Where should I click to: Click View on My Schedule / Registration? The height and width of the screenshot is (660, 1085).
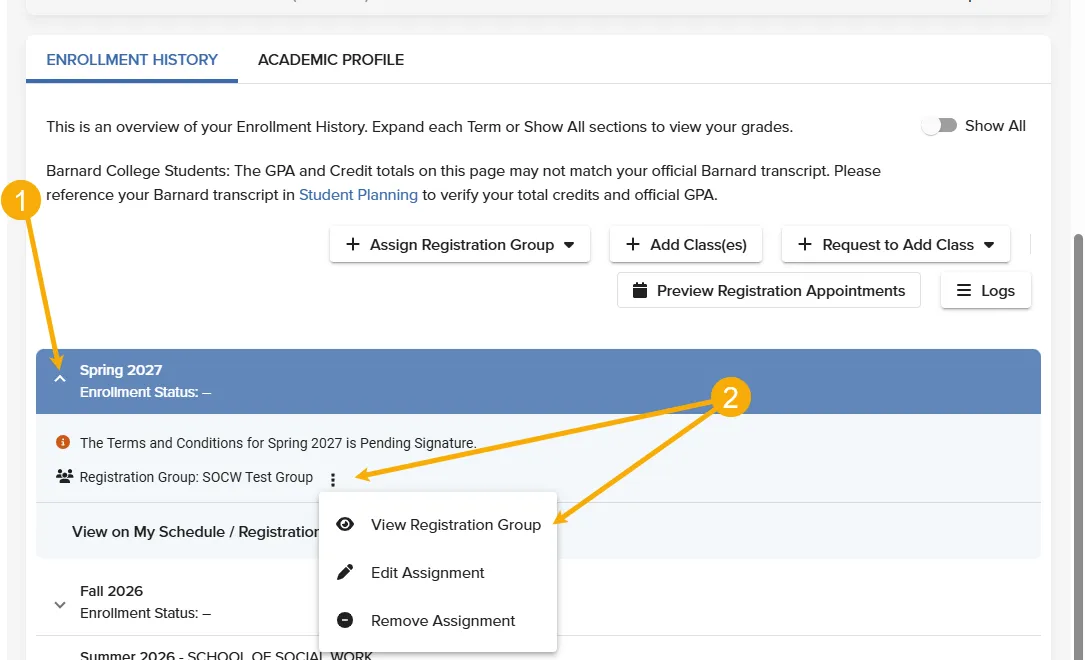coord(195,532)
